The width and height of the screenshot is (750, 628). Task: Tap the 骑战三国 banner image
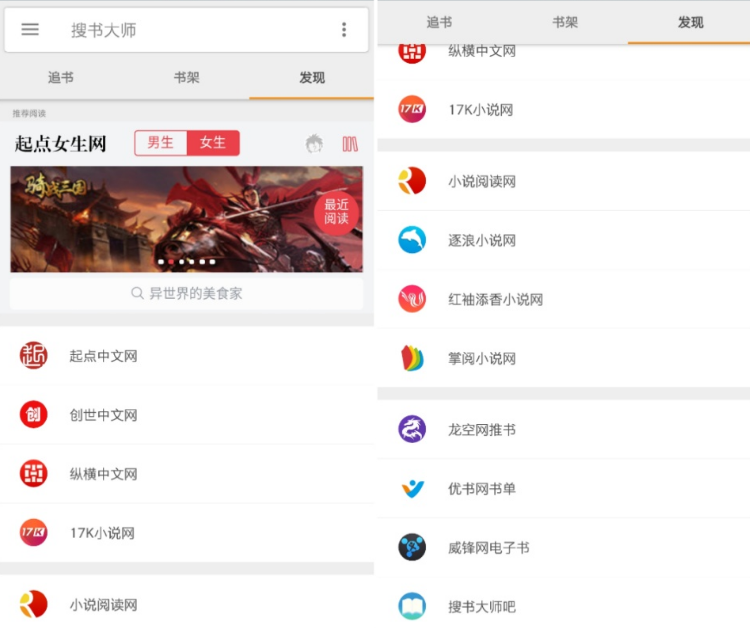pos(187,219)
